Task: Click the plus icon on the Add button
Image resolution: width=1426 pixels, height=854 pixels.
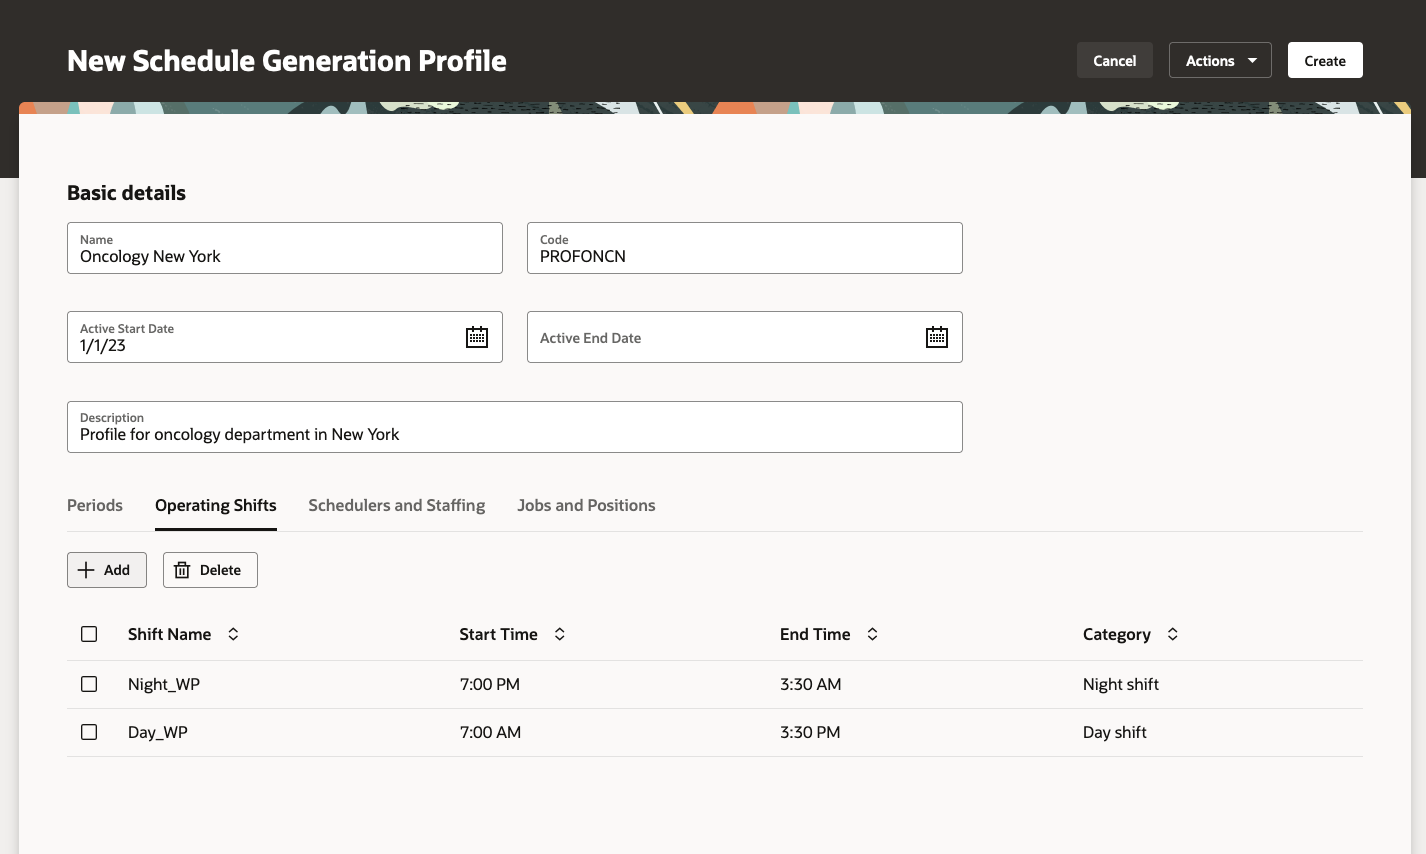Action: coord(85,569)
